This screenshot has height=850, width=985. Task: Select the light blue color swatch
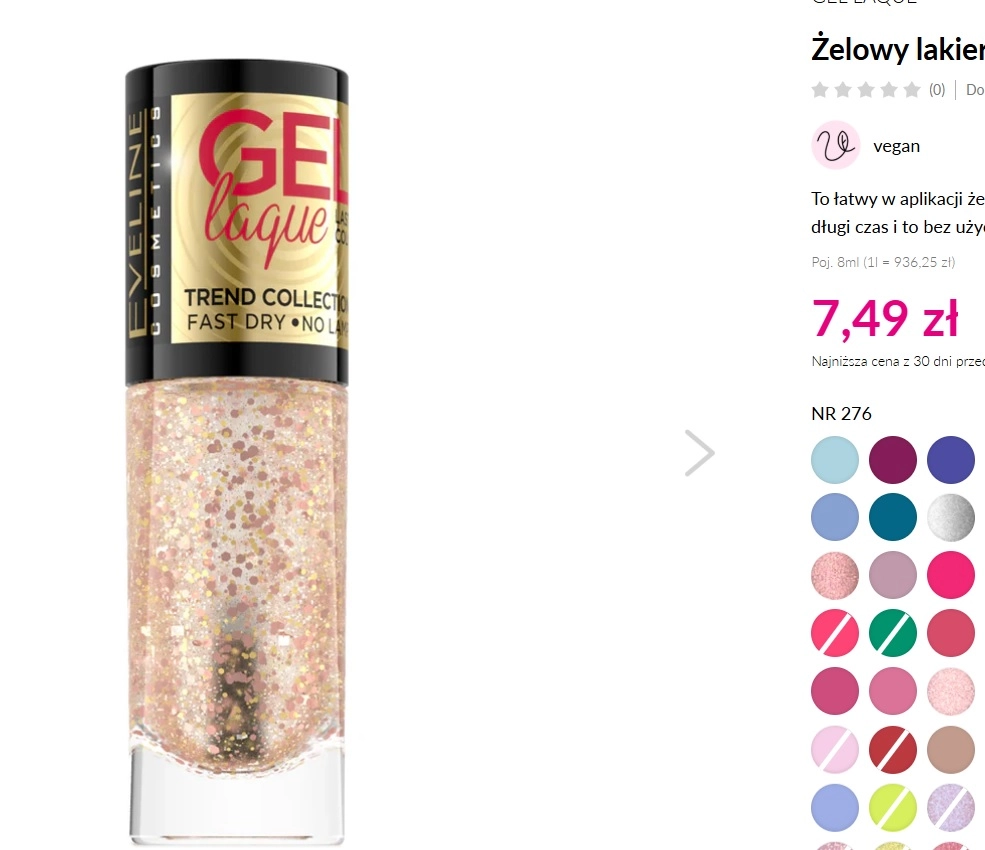tap(835, 460)
